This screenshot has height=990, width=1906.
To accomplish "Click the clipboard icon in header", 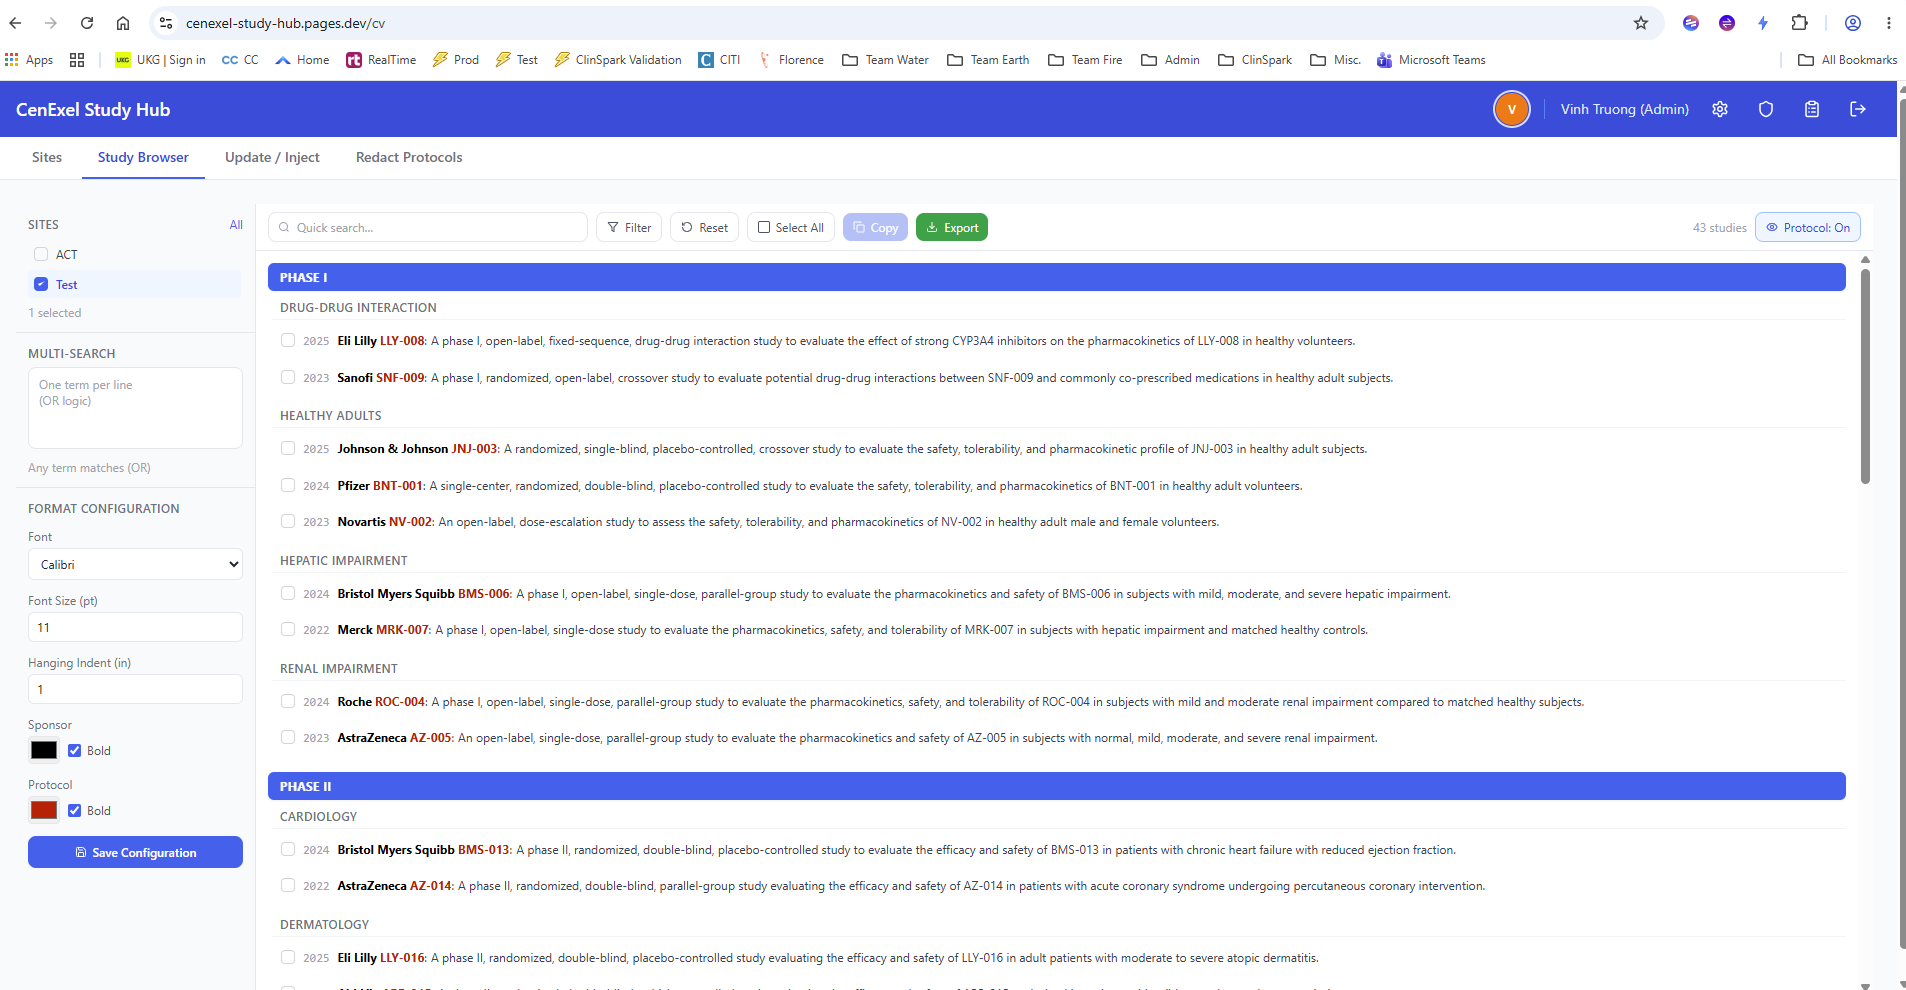I will tap(1812, 109).
